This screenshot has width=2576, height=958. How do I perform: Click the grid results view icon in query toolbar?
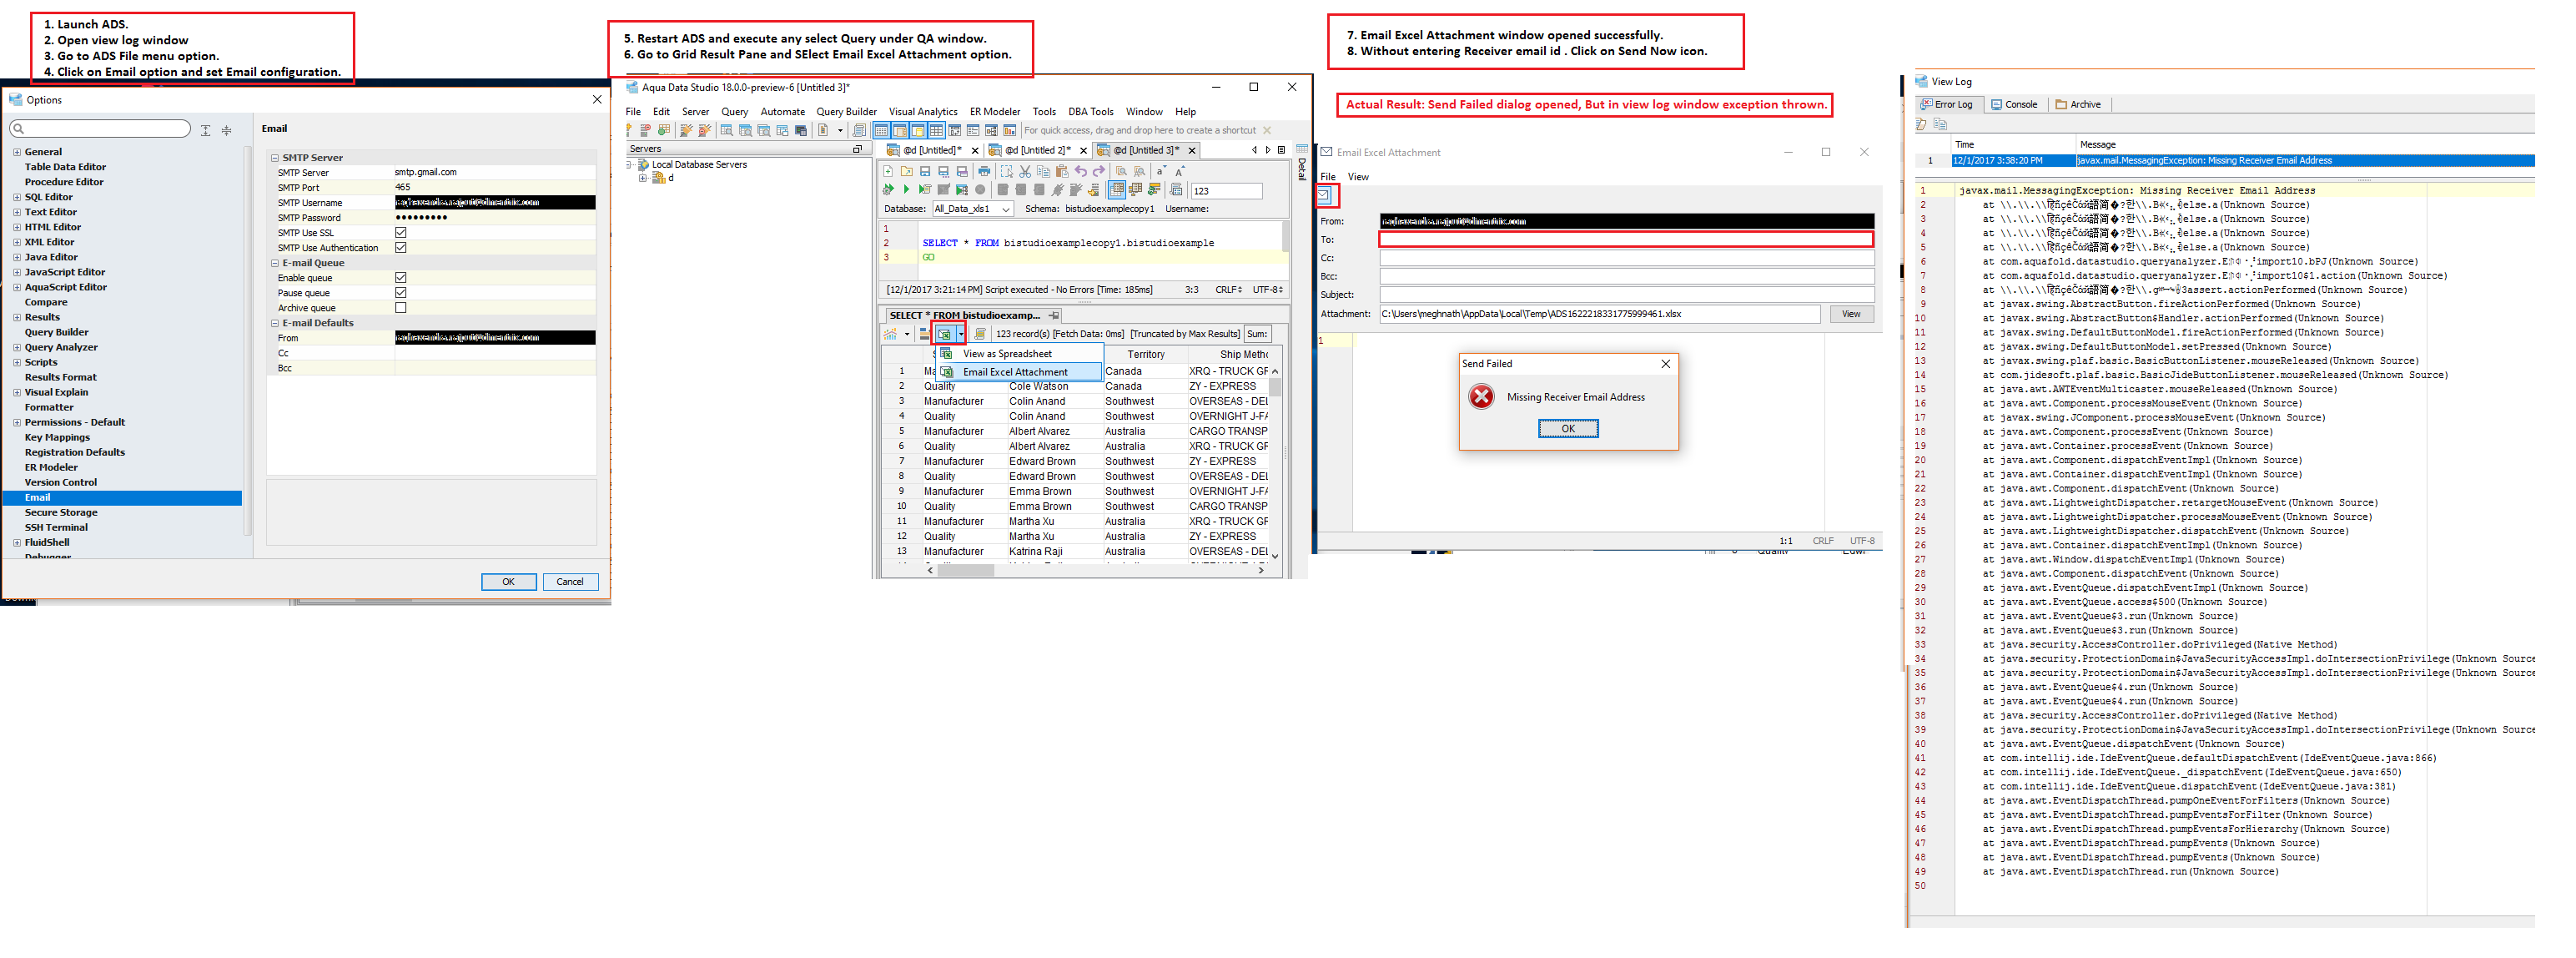(1117, 189)
